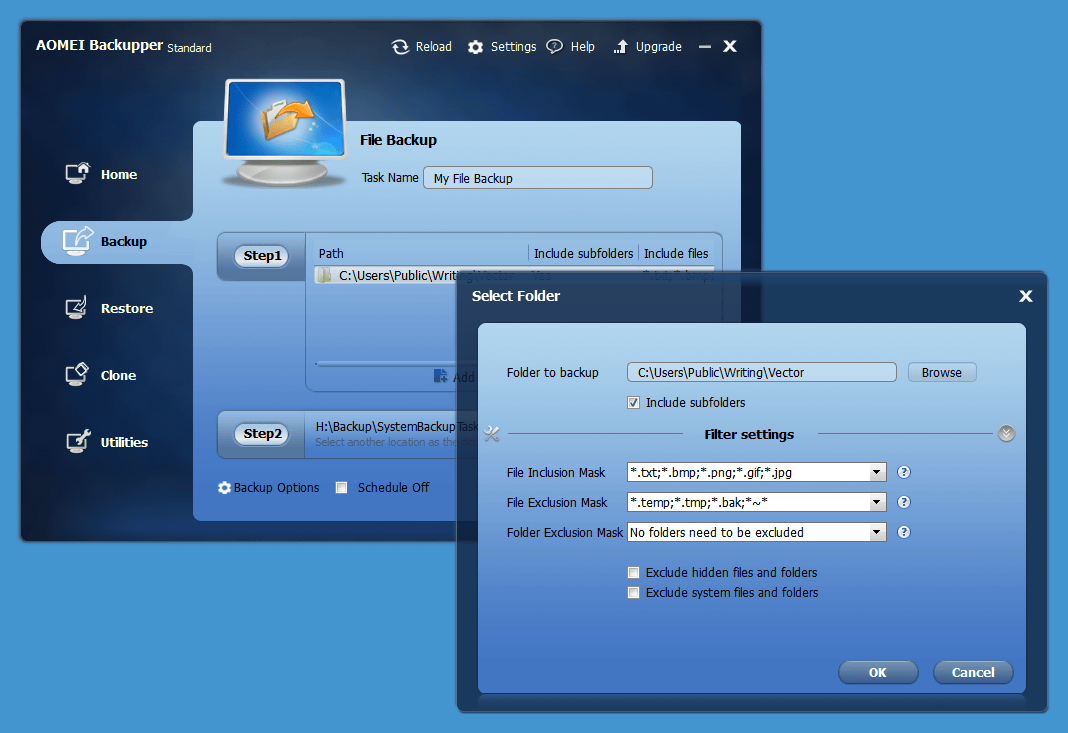Open the Folder Exclusion Mask dropdown arrow
Viewport: 1068px width, 733px height.
pos(877,532)
